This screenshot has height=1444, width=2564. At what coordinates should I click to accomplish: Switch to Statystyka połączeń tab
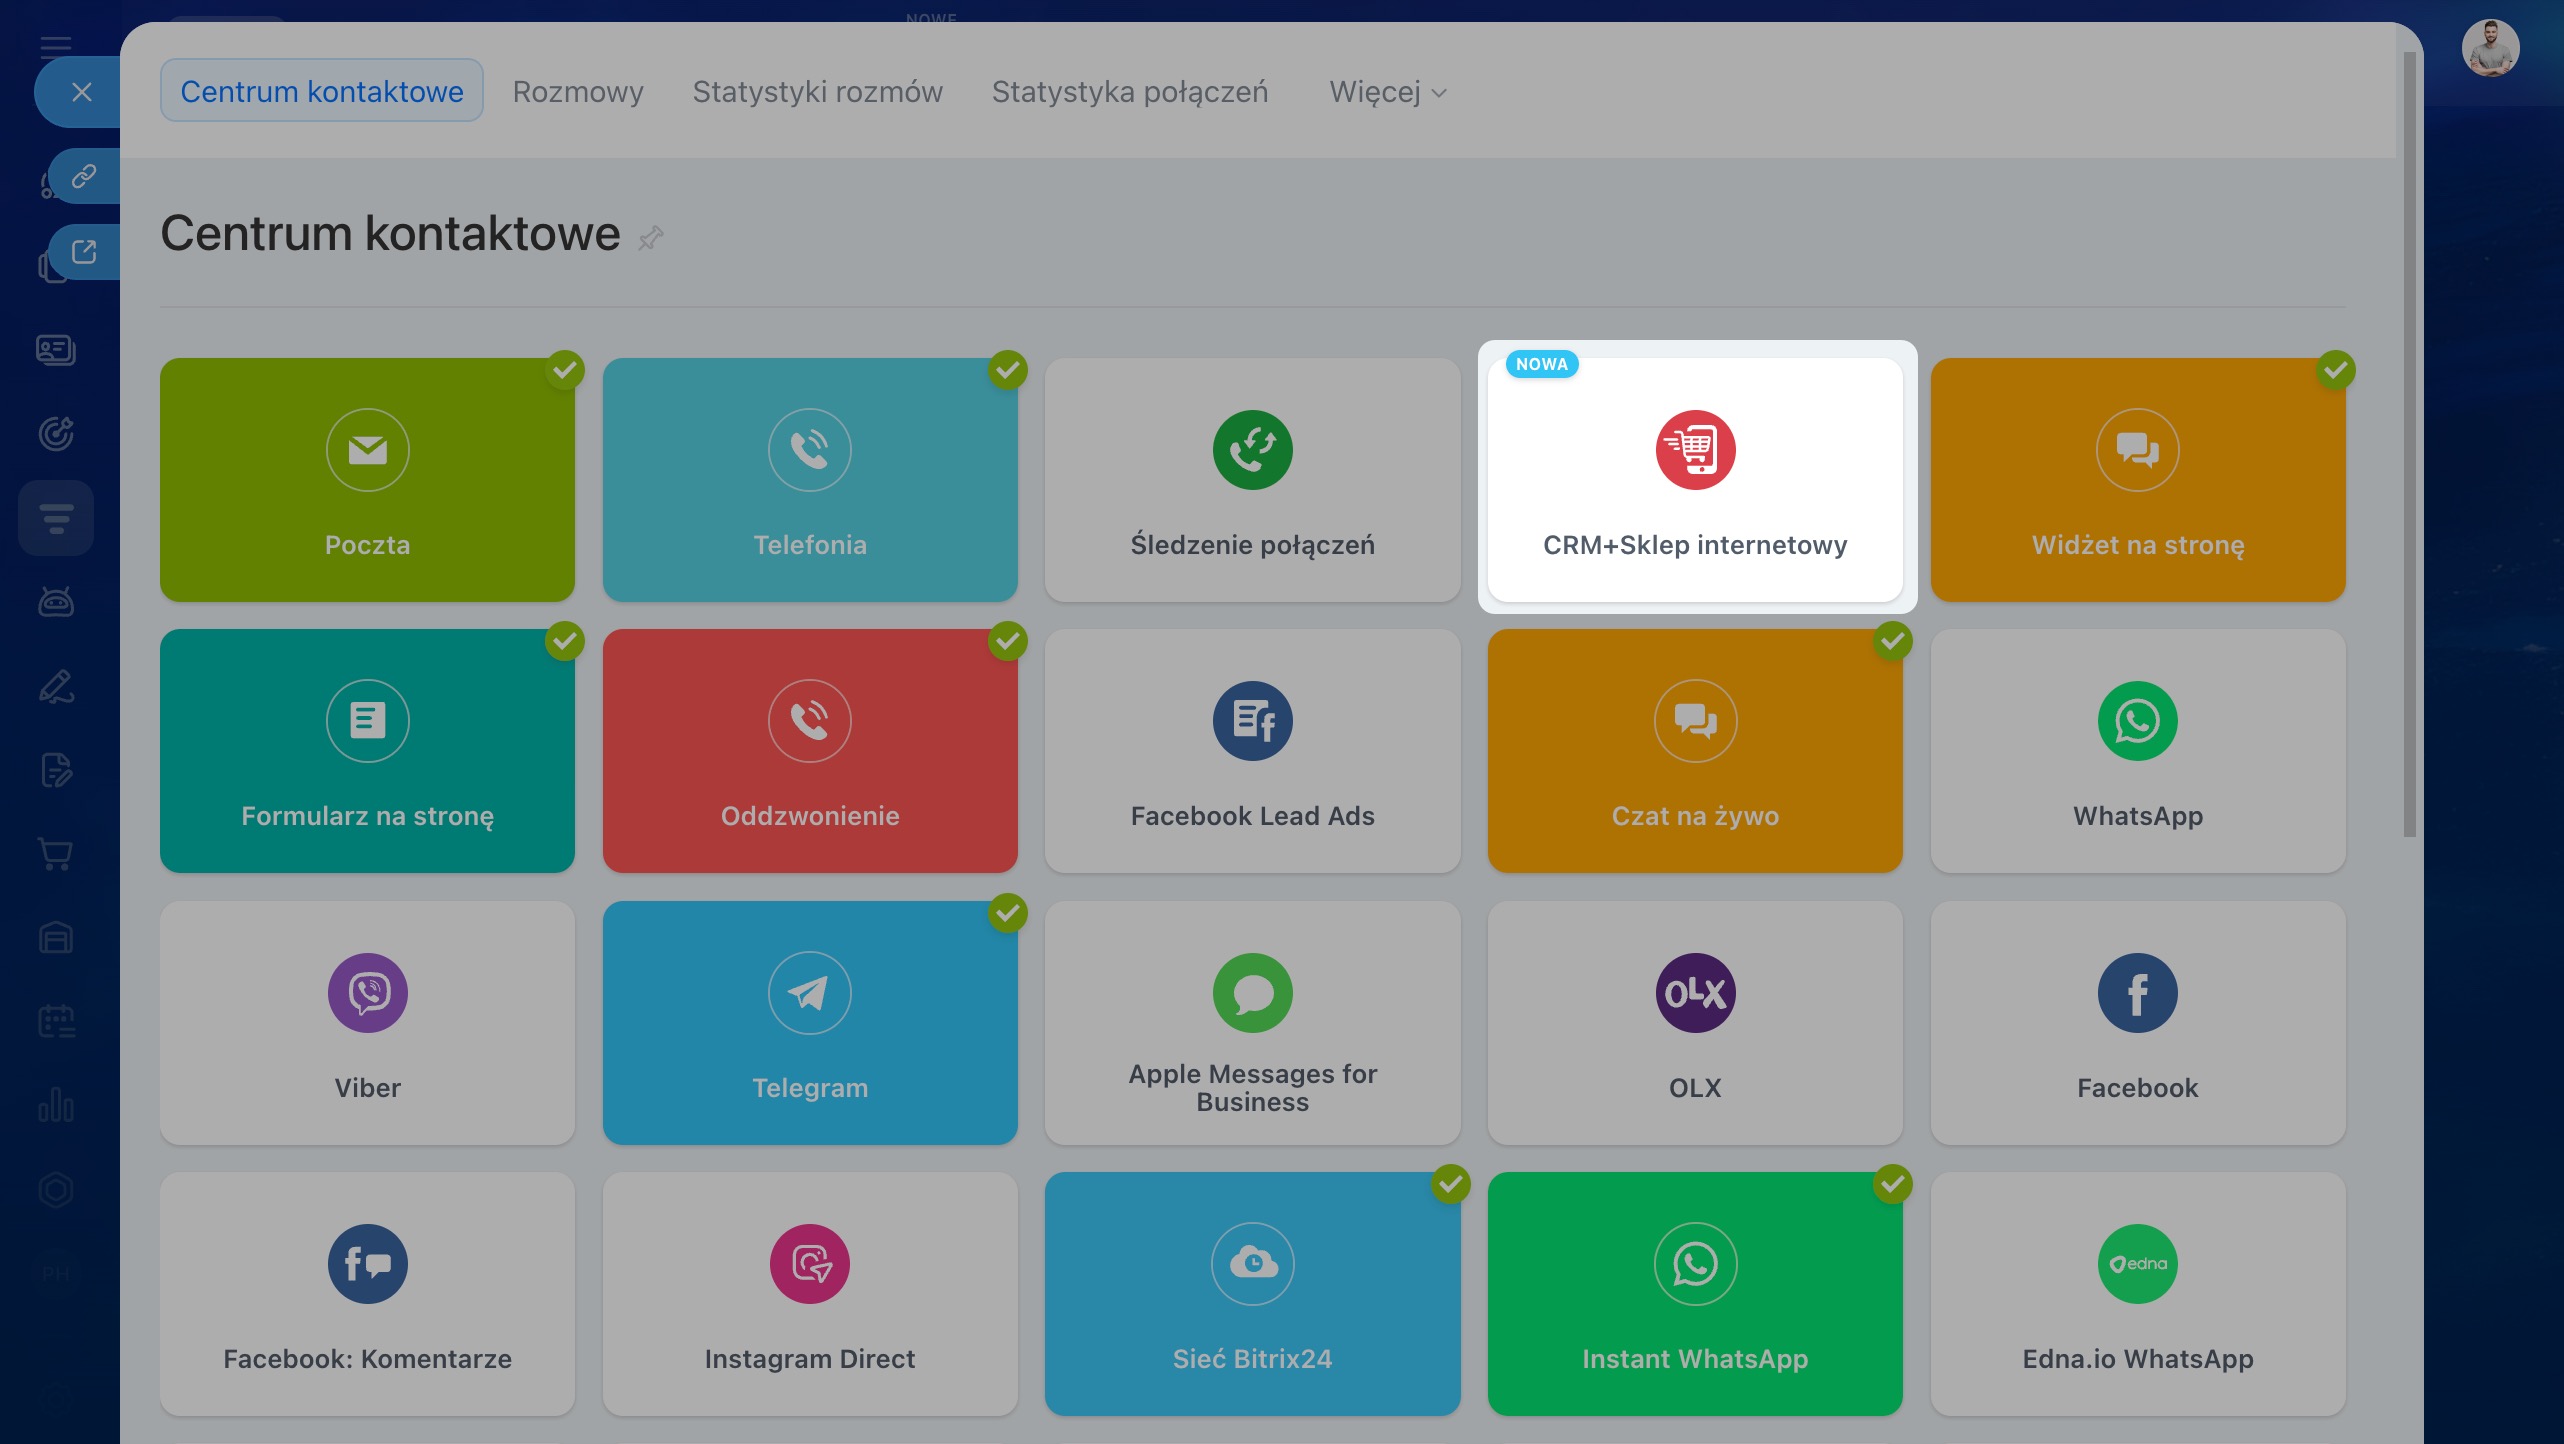[x=1129, y=92]
